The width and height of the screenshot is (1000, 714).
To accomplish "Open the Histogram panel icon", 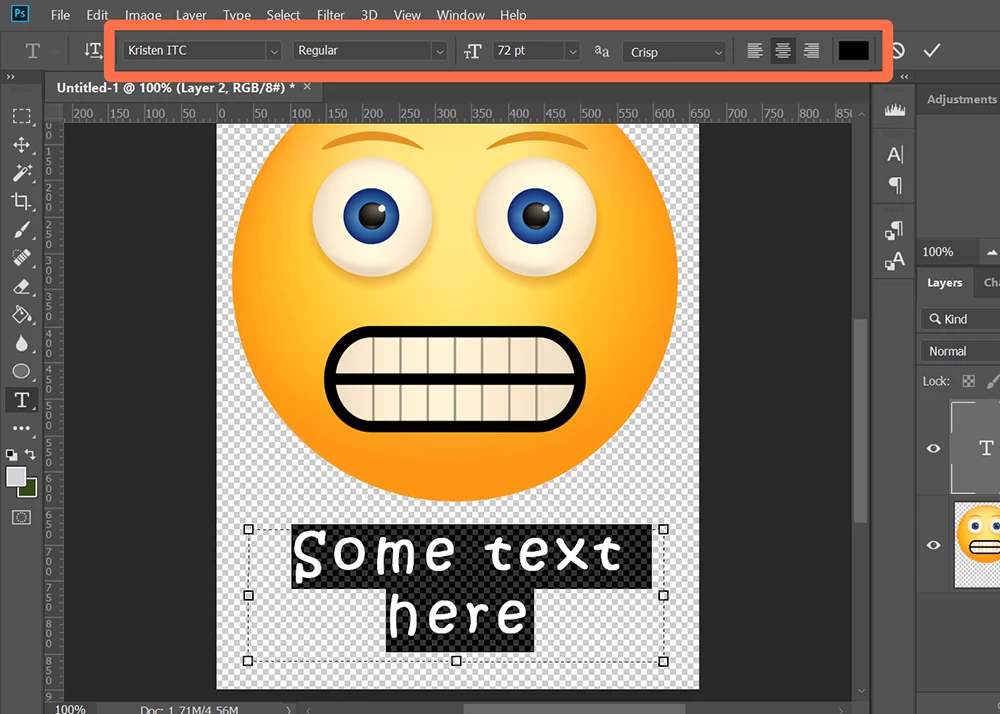I will click(895, 110).
